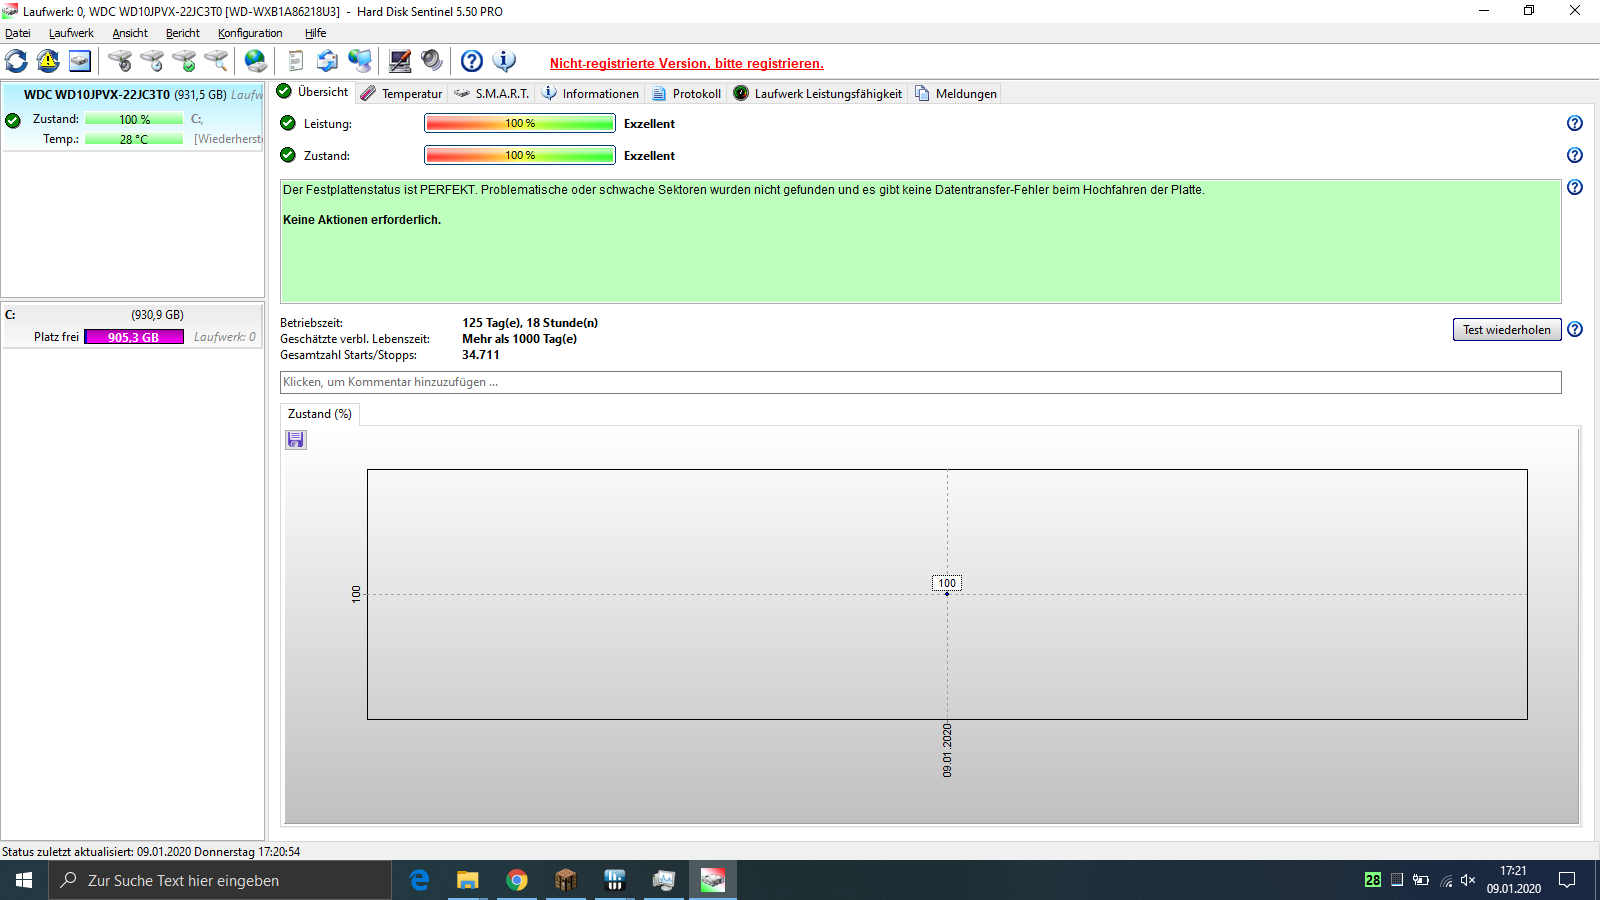This screenshot has width=1600, height=900.
Task: Click the help icon beside green status box
Action: point(1575,187)
